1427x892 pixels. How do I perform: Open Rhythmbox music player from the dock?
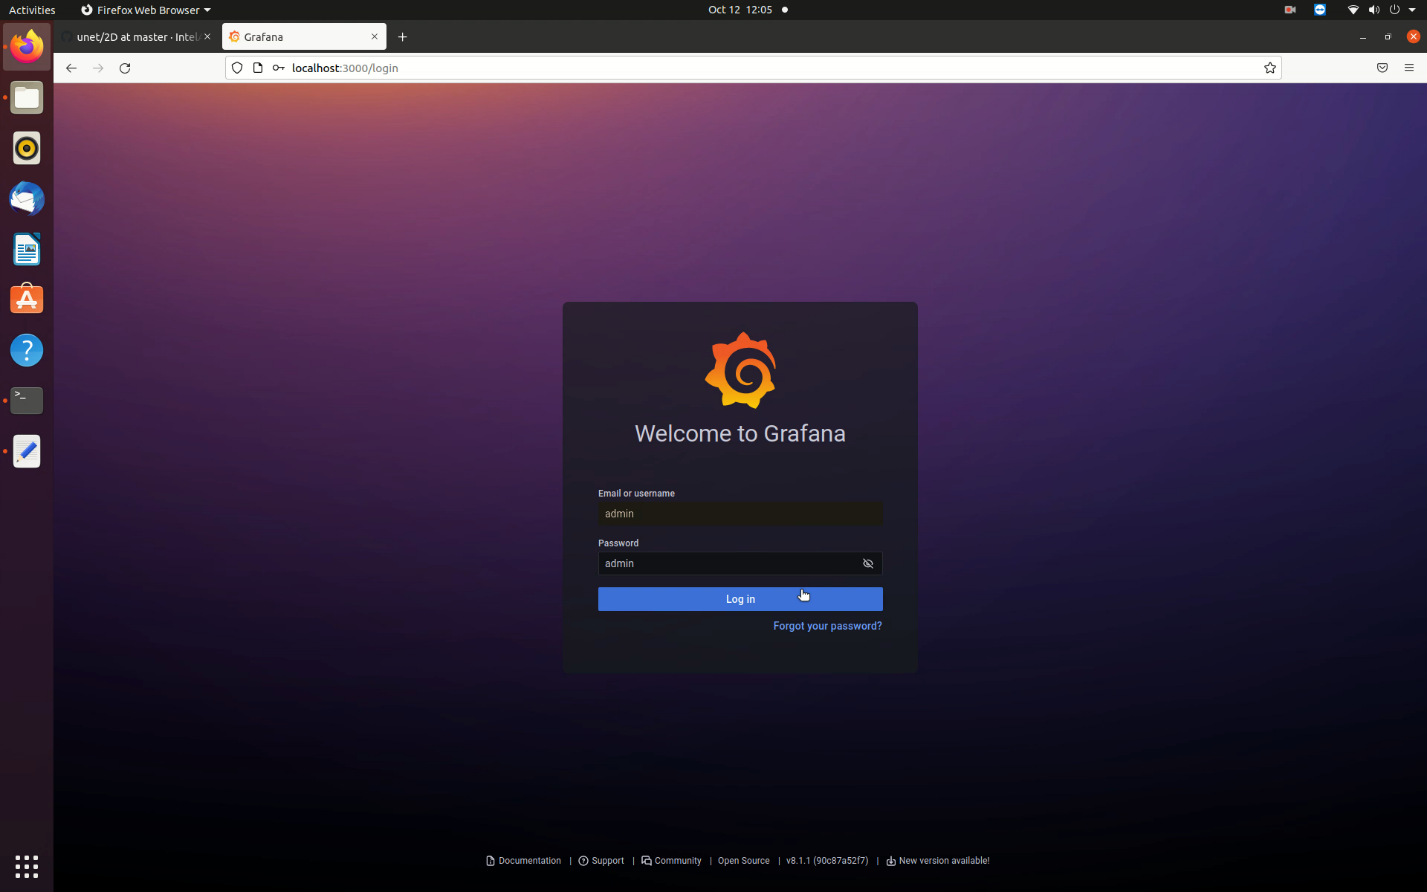click(27, 148)
